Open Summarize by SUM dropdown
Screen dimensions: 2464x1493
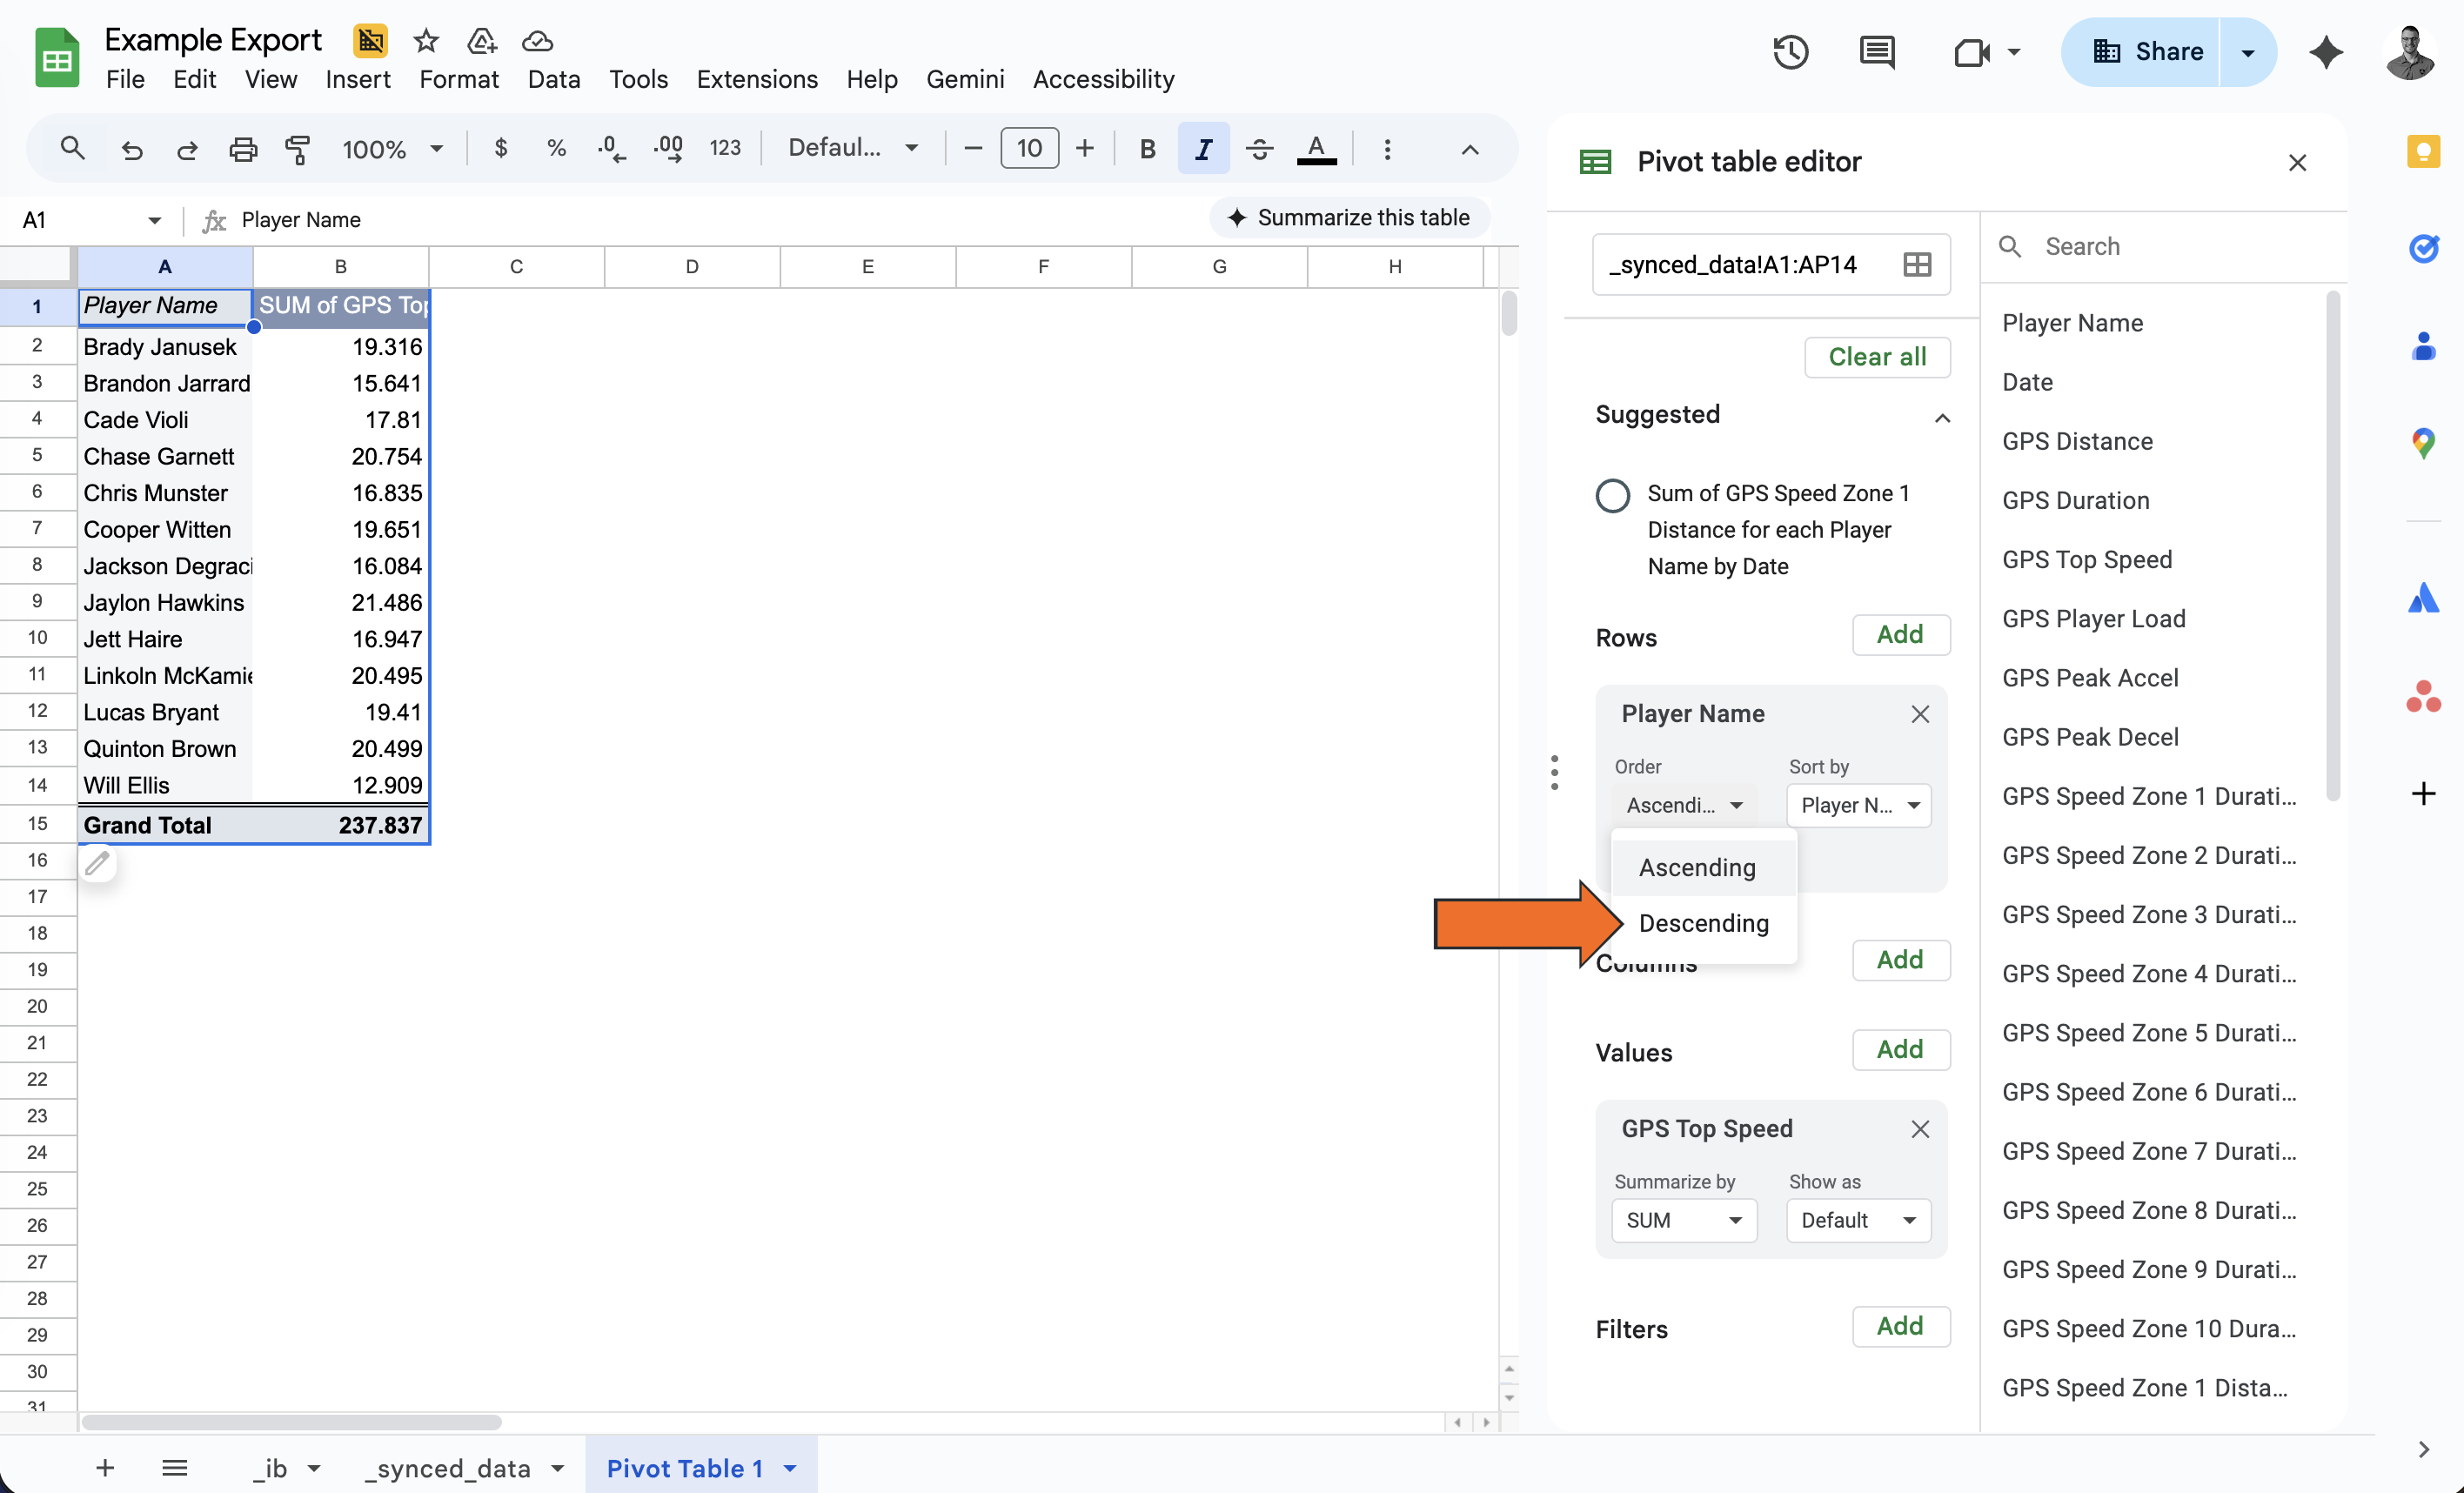[1684, 1220]
